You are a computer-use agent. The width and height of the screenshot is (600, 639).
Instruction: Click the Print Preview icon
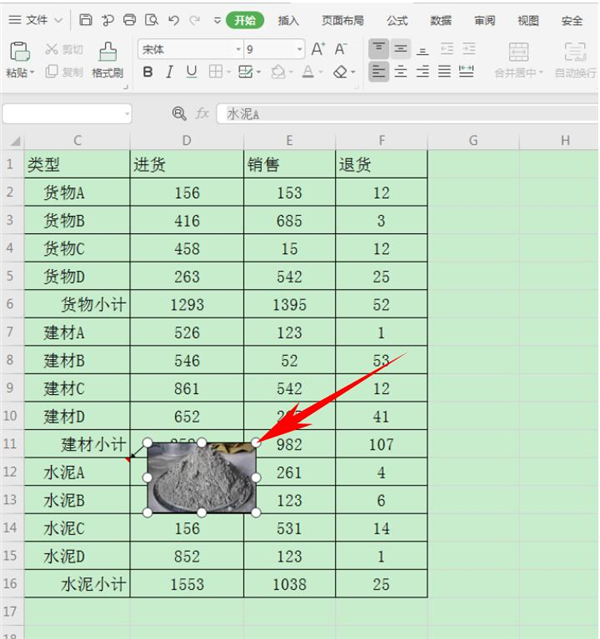[151, 20]
